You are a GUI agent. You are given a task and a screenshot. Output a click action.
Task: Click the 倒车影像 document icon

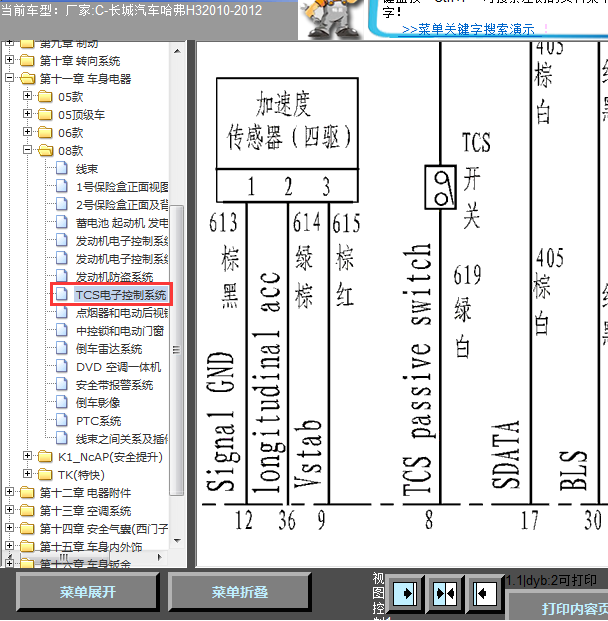click(61, 402)
